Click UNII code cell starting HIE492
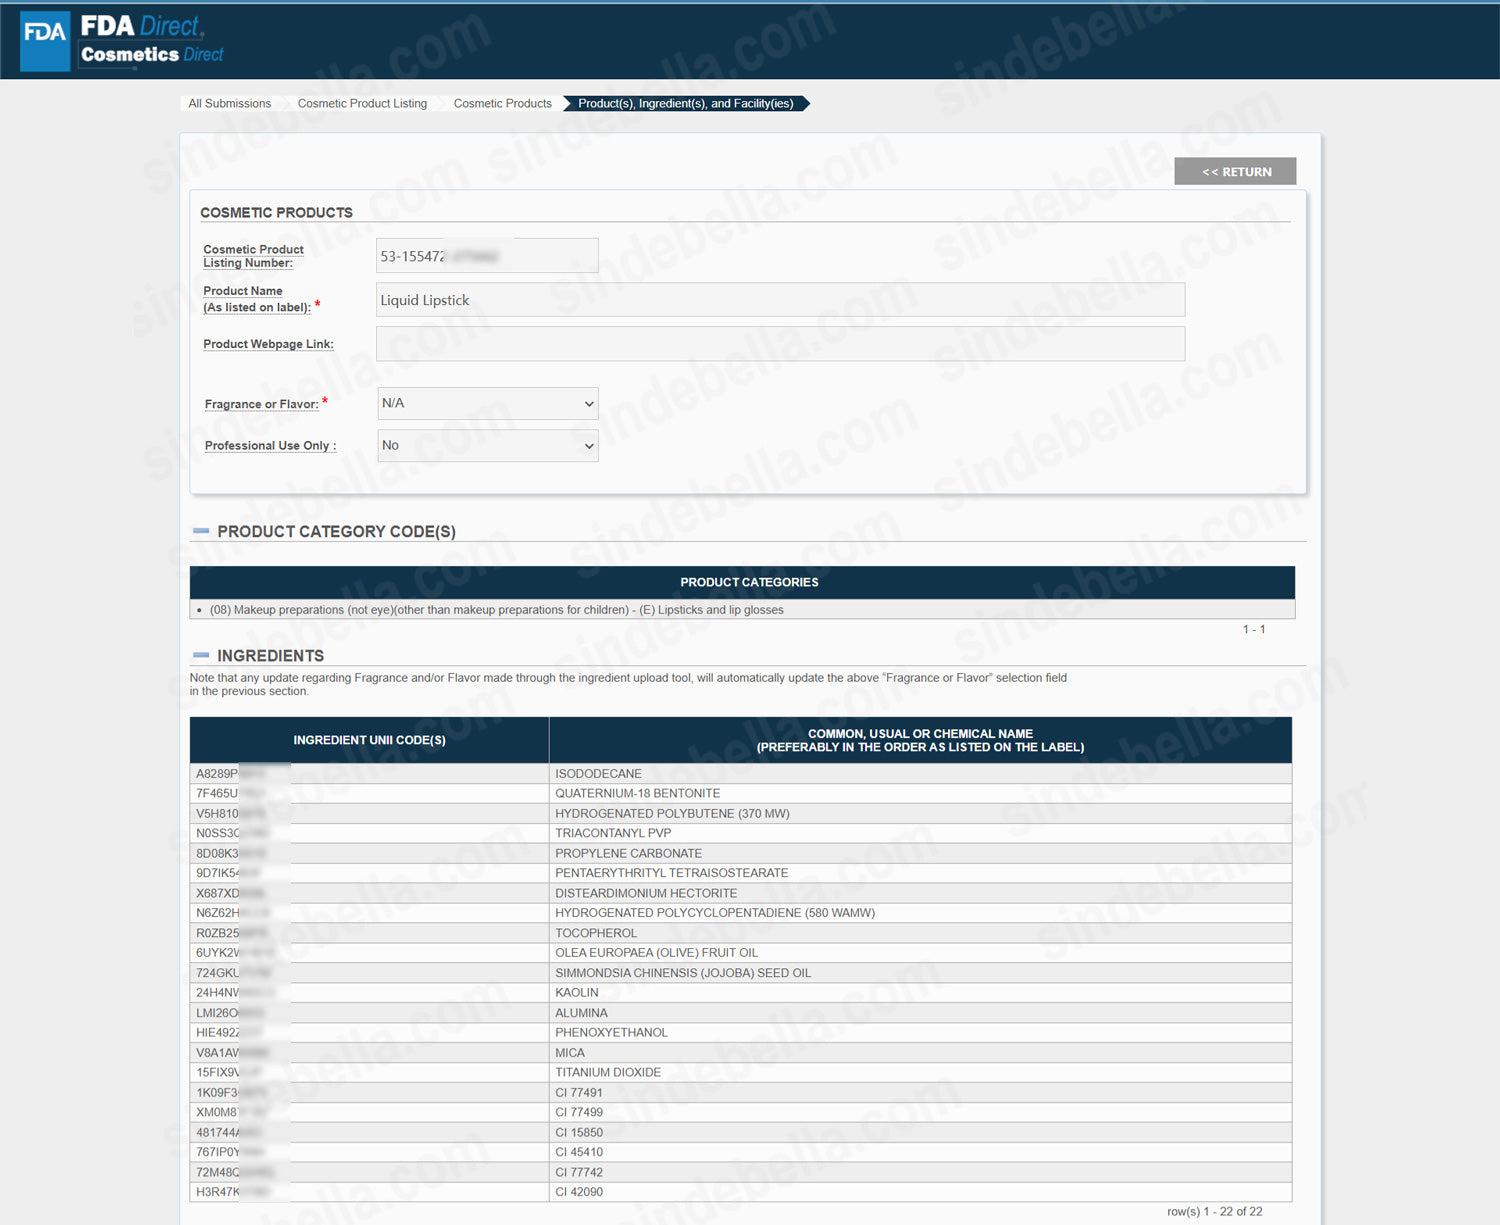The width and height of the screenshot is (1500, 1225). click(369, 1033)
